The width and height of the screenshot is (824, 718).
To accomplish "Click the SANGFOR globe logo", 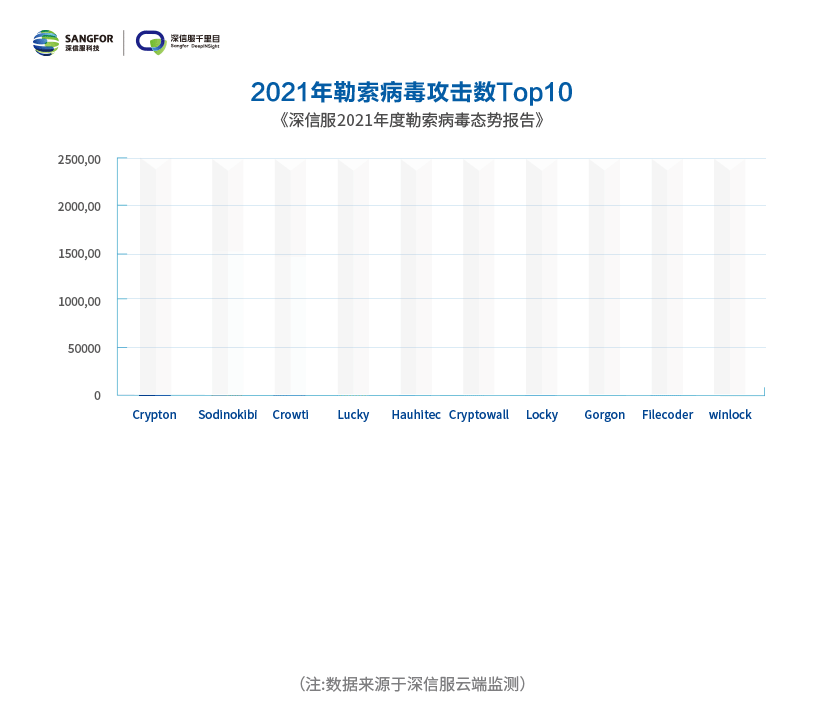I will [x=45, y=42].
